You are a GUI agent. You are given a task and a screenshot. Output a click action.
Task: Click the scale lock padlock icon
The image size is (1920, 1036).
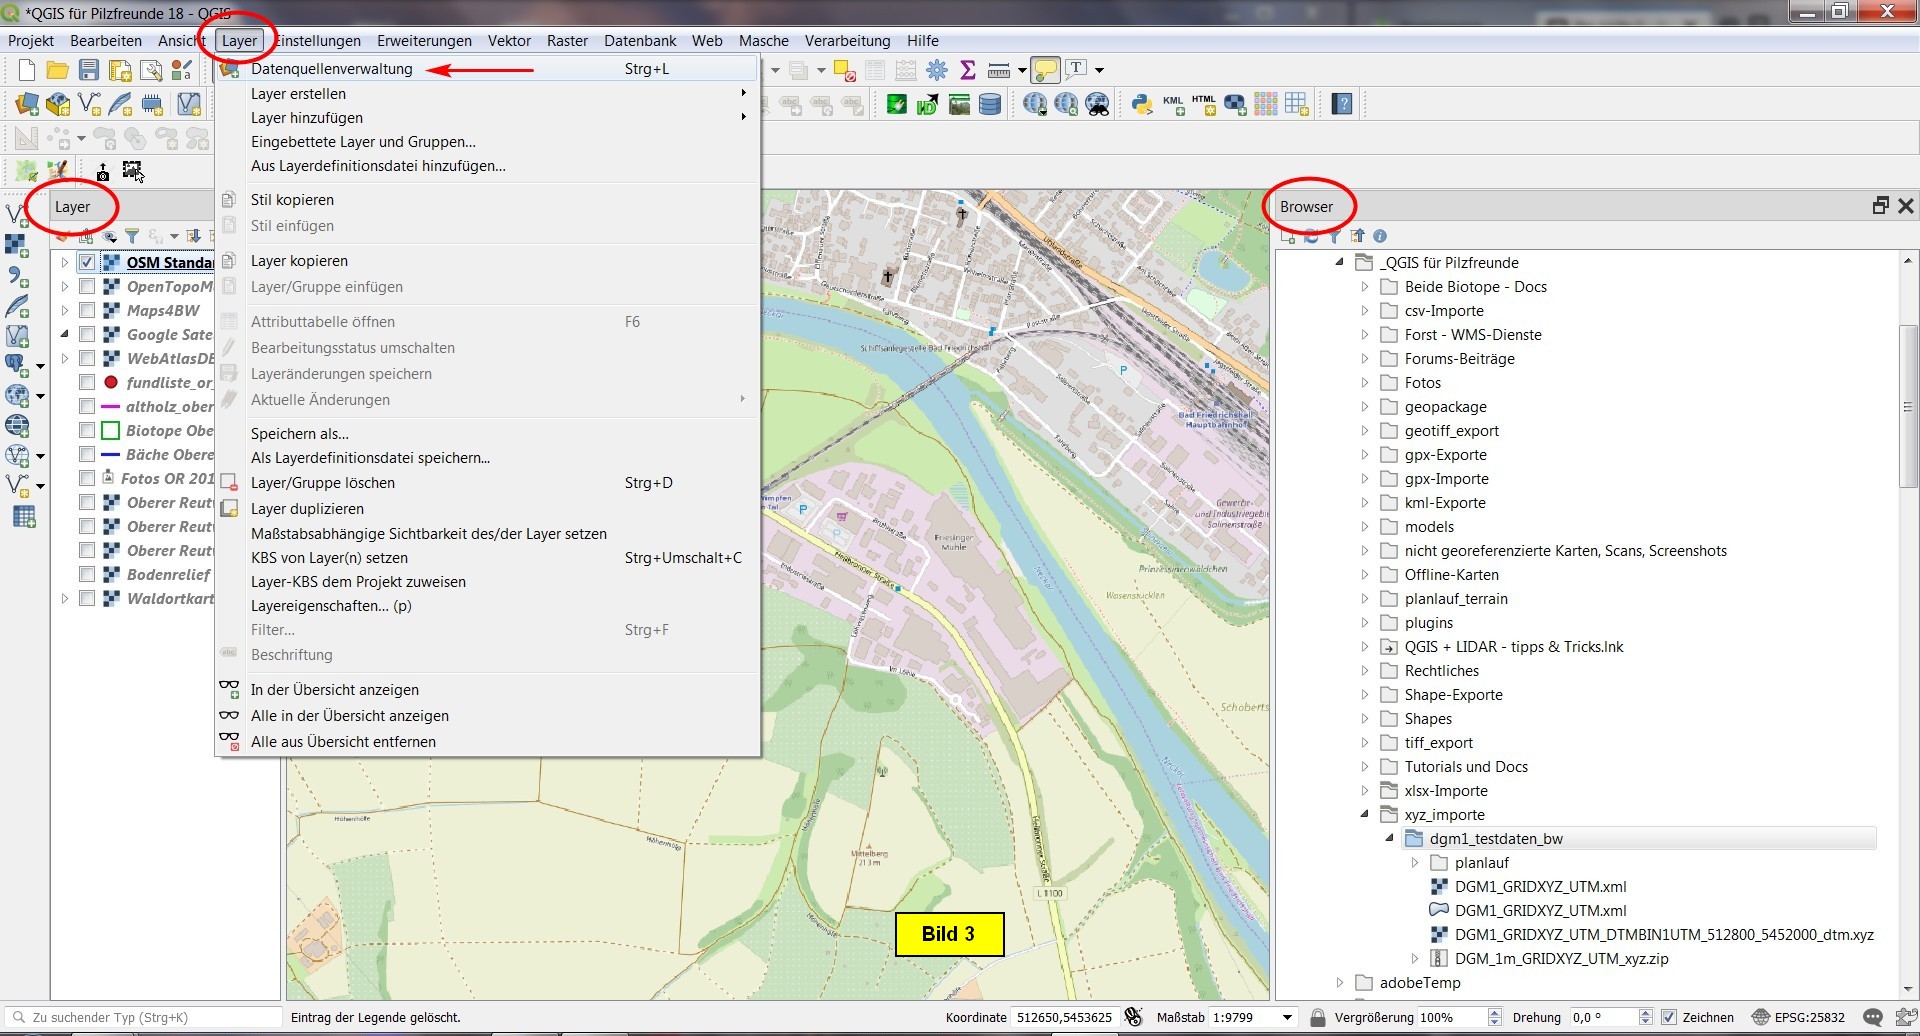[x=1317, y=1018]
